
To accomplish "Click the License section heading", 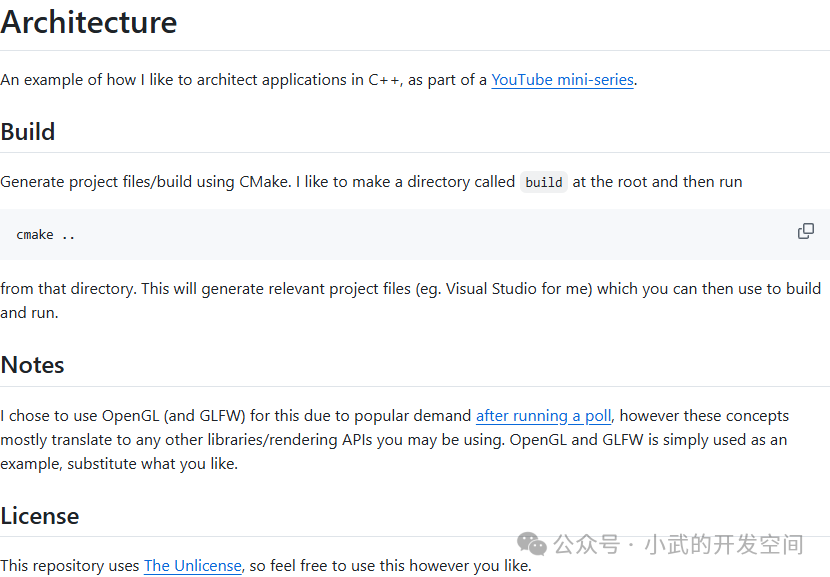I will click(40, 516).
